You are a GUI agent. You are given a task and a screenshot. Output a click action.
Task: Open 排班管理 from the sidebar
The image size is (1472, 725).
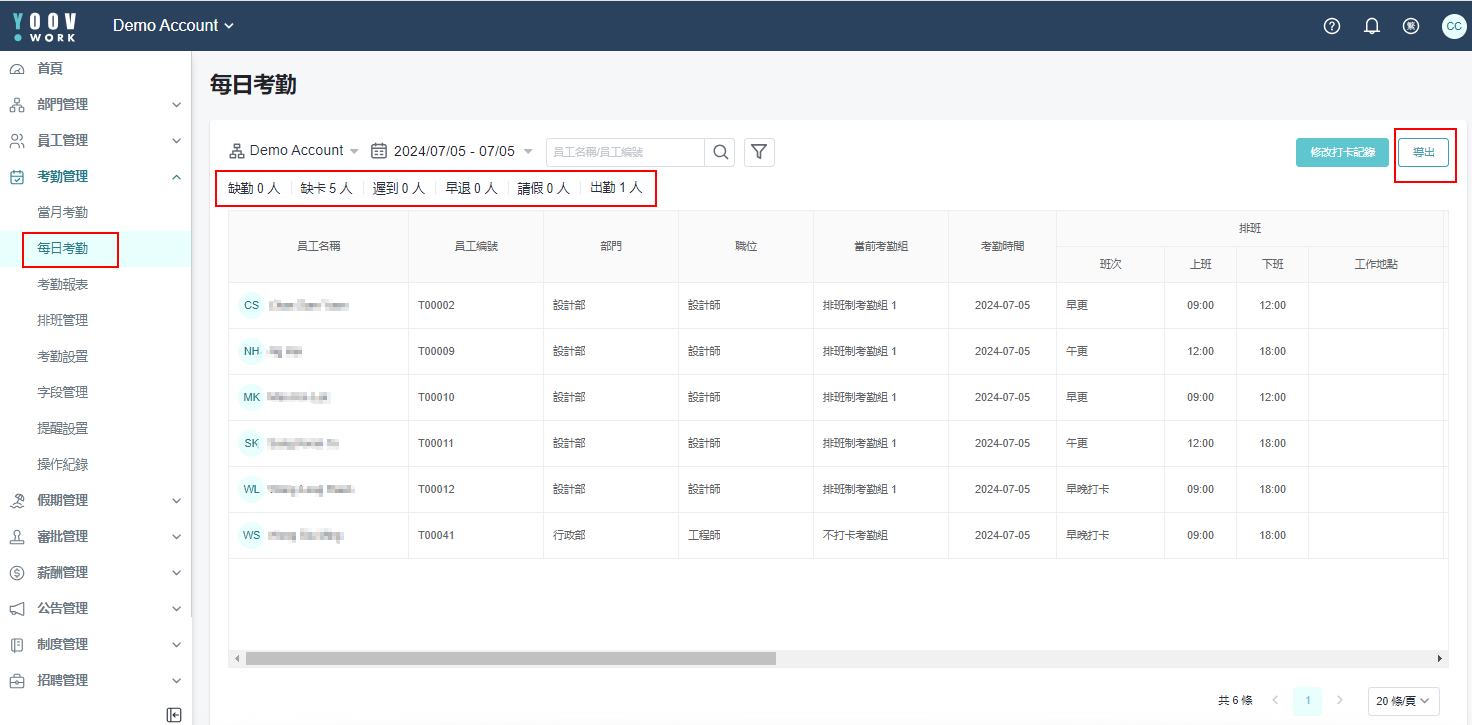coord(62,320)
